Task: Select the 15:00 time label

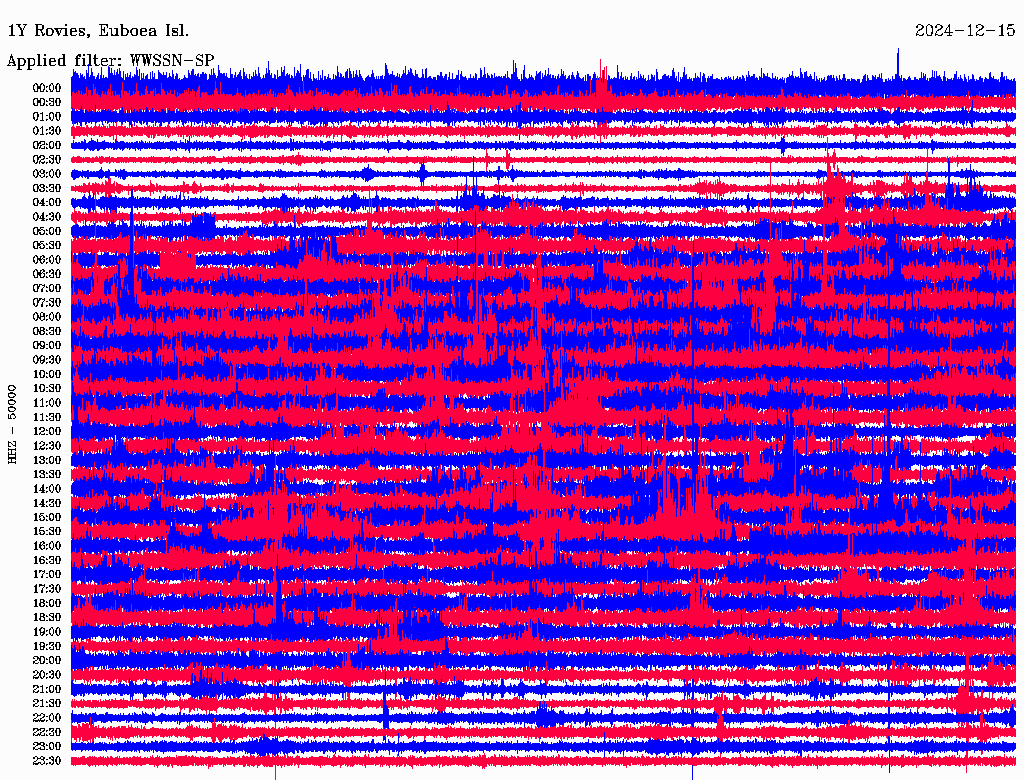Action: (x=47, y=517)
